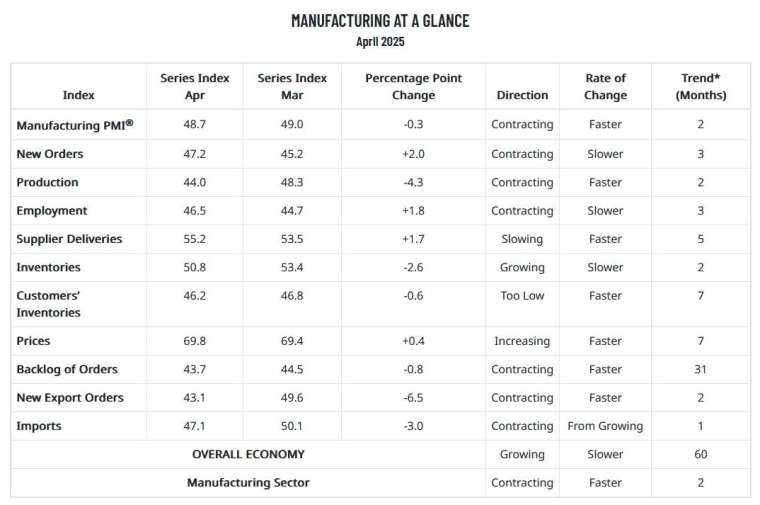Click the Production April value 44.0
Screen dimensions: 760x505
pos(195,183)
